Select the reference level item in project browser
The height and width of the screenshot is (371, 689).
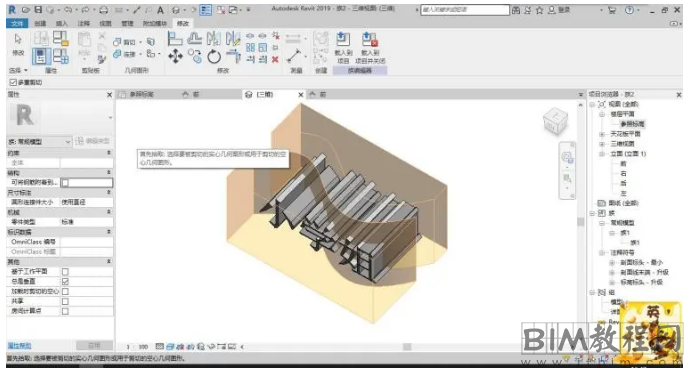pyautogui.click(x=632, y=124)
